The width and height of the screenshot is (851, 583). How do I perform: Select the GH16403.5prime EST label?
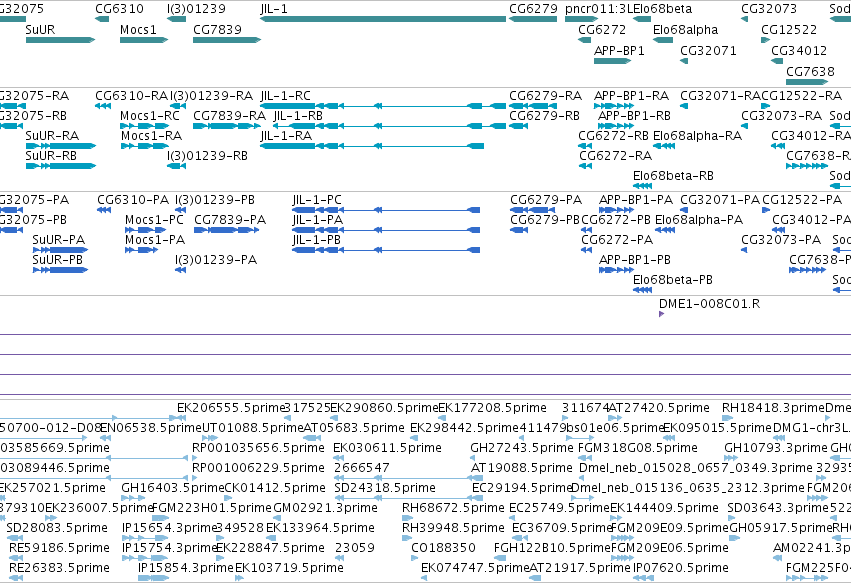tap(173, 487)
